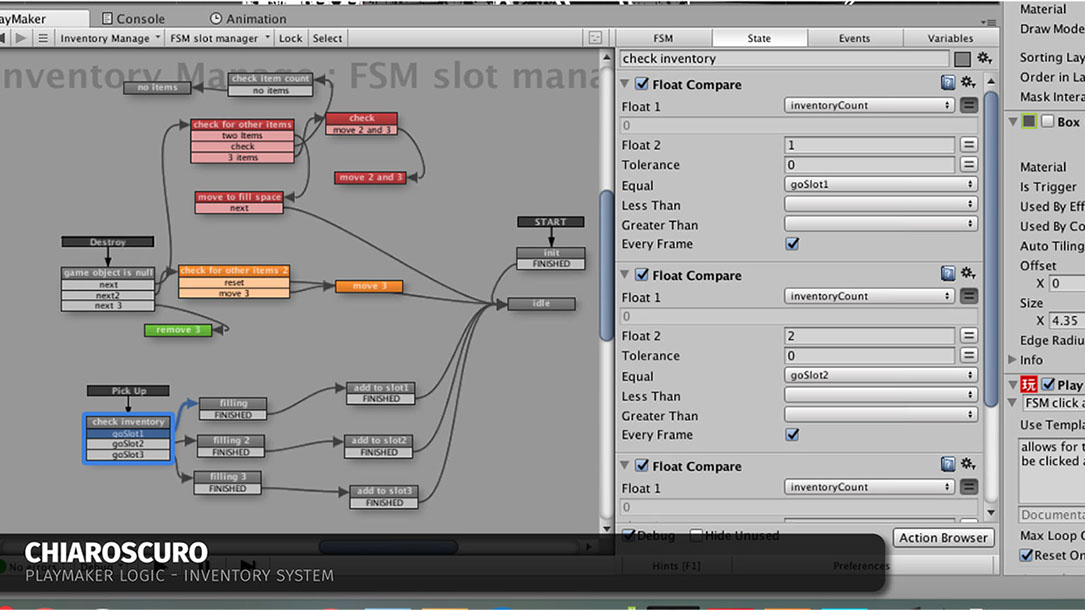
Task: Select the idle state node in graph
Action: (x=541, y=303)
